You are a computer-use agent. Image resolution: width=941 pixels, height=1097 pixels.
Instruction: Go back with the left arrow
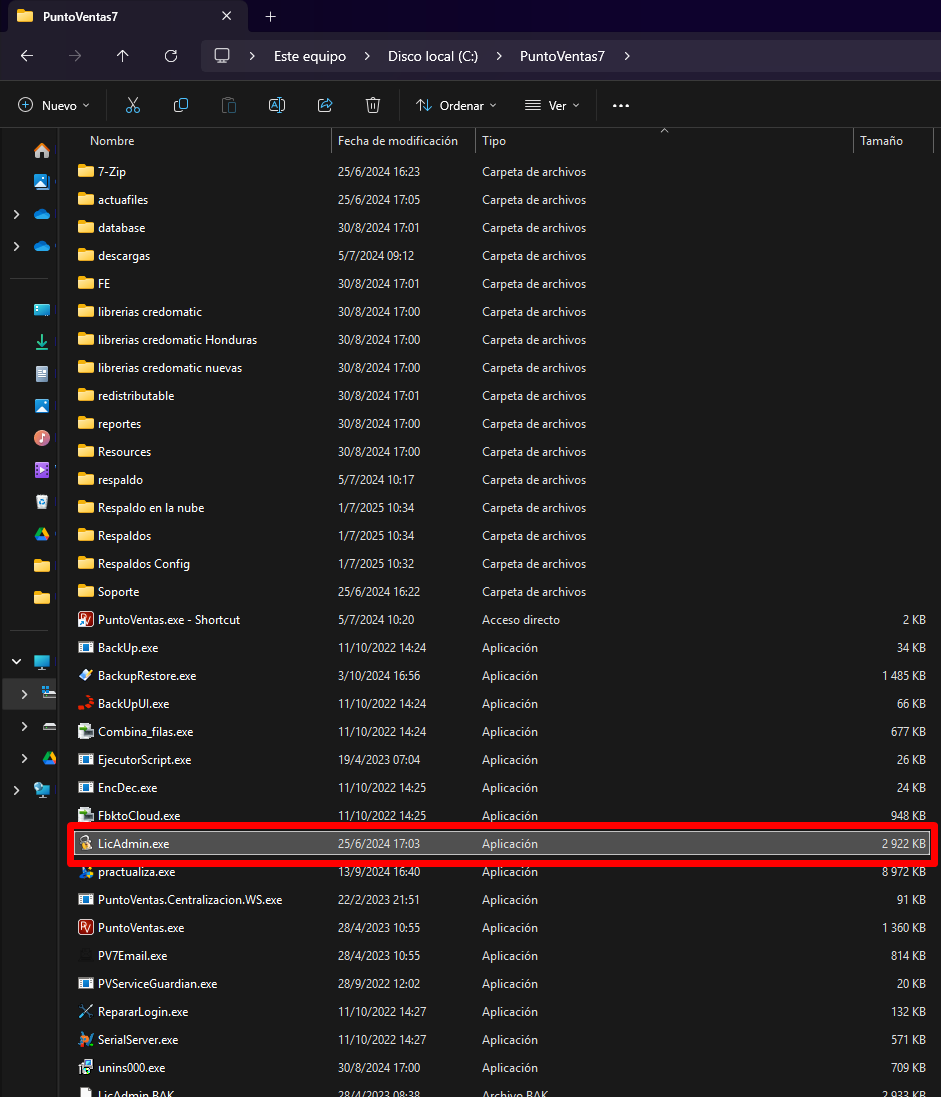(x=27, y=56)
